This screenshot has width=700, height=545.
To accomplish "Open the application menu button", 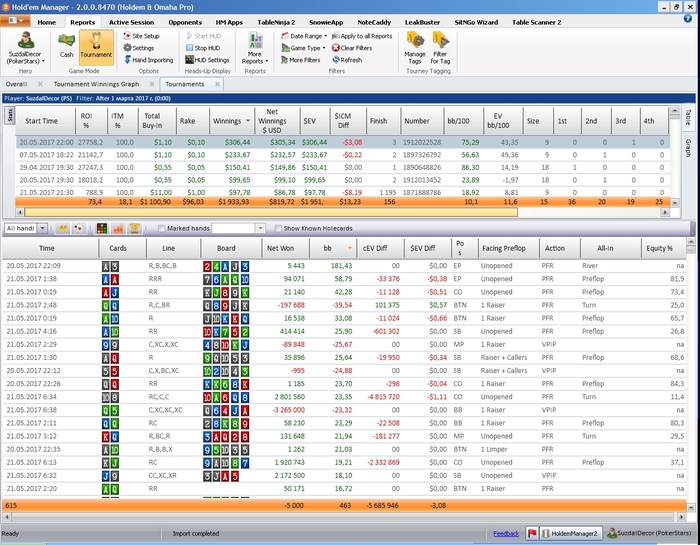I will (x=15, y=21).
